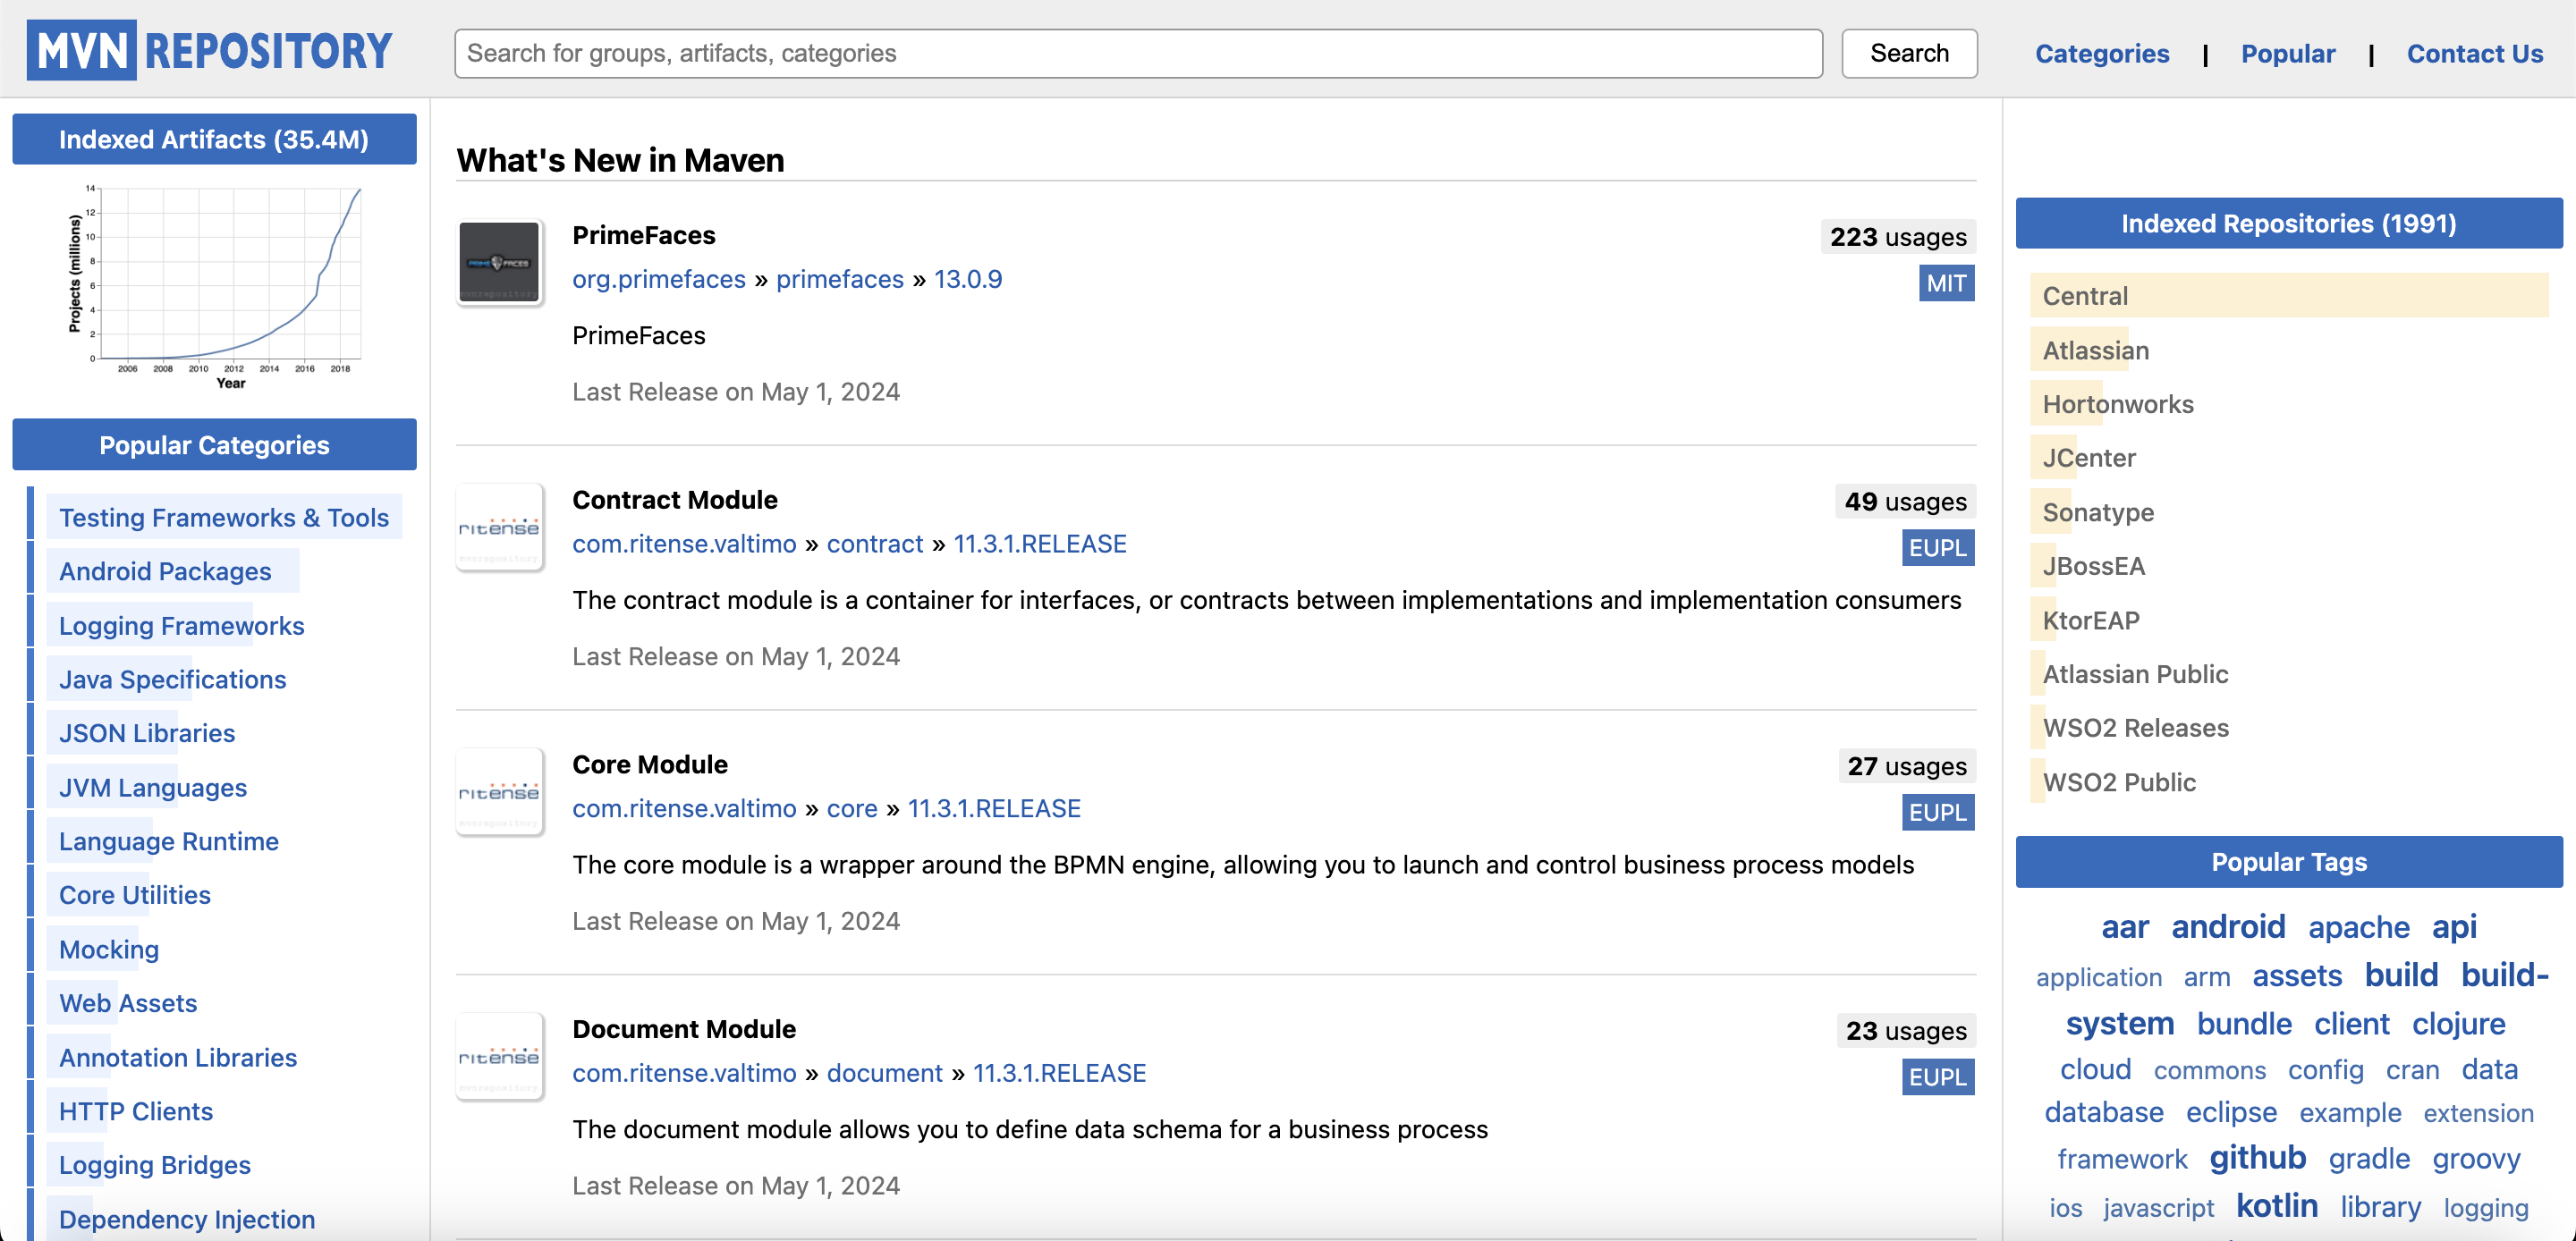Click the MIT license badge on PrimeFaces
Image resolution: width=2576 pixels, height=1241 pixels.
[1946, 283]
